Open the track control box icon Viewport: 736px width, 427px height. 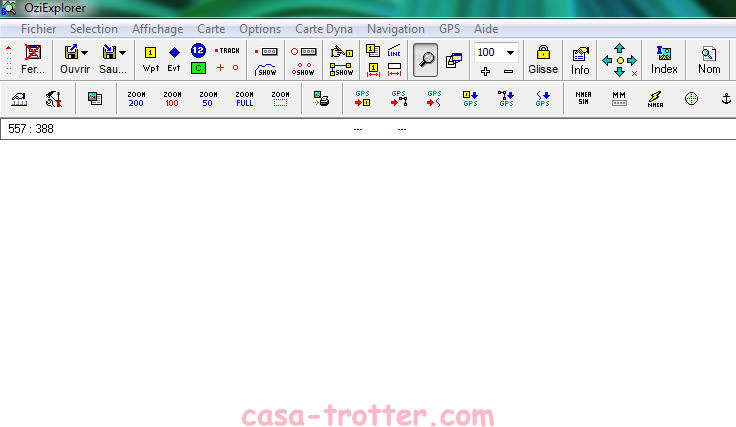click(266, 52)
